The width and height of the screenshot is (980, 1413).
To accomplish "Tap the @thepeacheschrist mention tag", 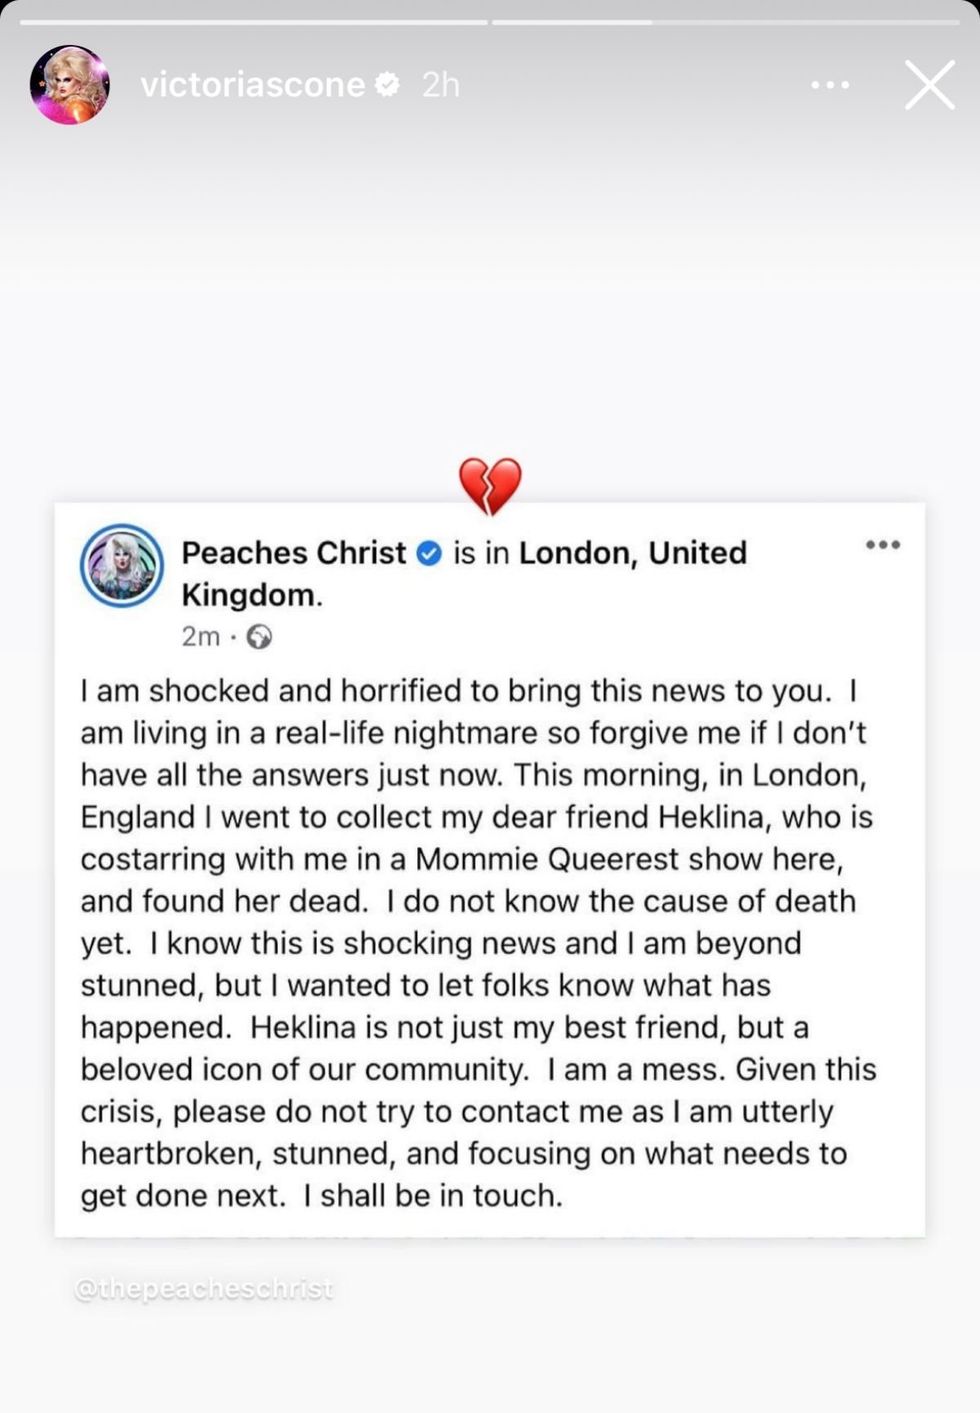I will (x=204, y=1289).
